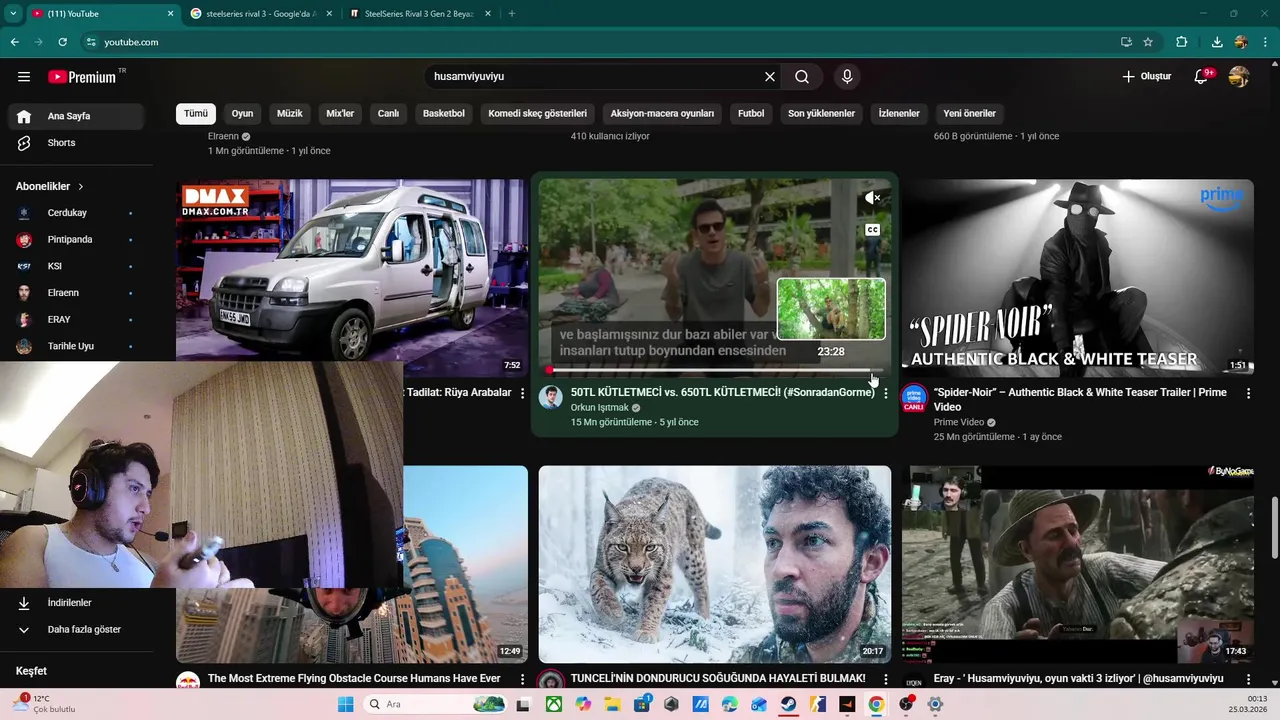Select the Basketbol filter chip
This screenshot has height=720, width=1280.
pos(444,114)
